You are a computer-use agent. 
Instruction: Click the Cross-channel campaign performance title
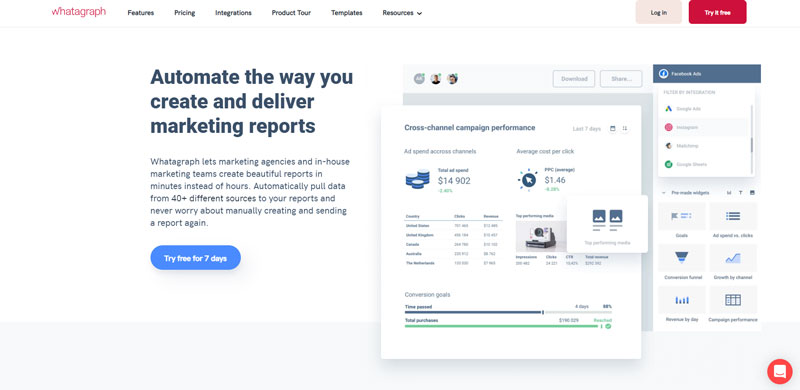point(470,128)
